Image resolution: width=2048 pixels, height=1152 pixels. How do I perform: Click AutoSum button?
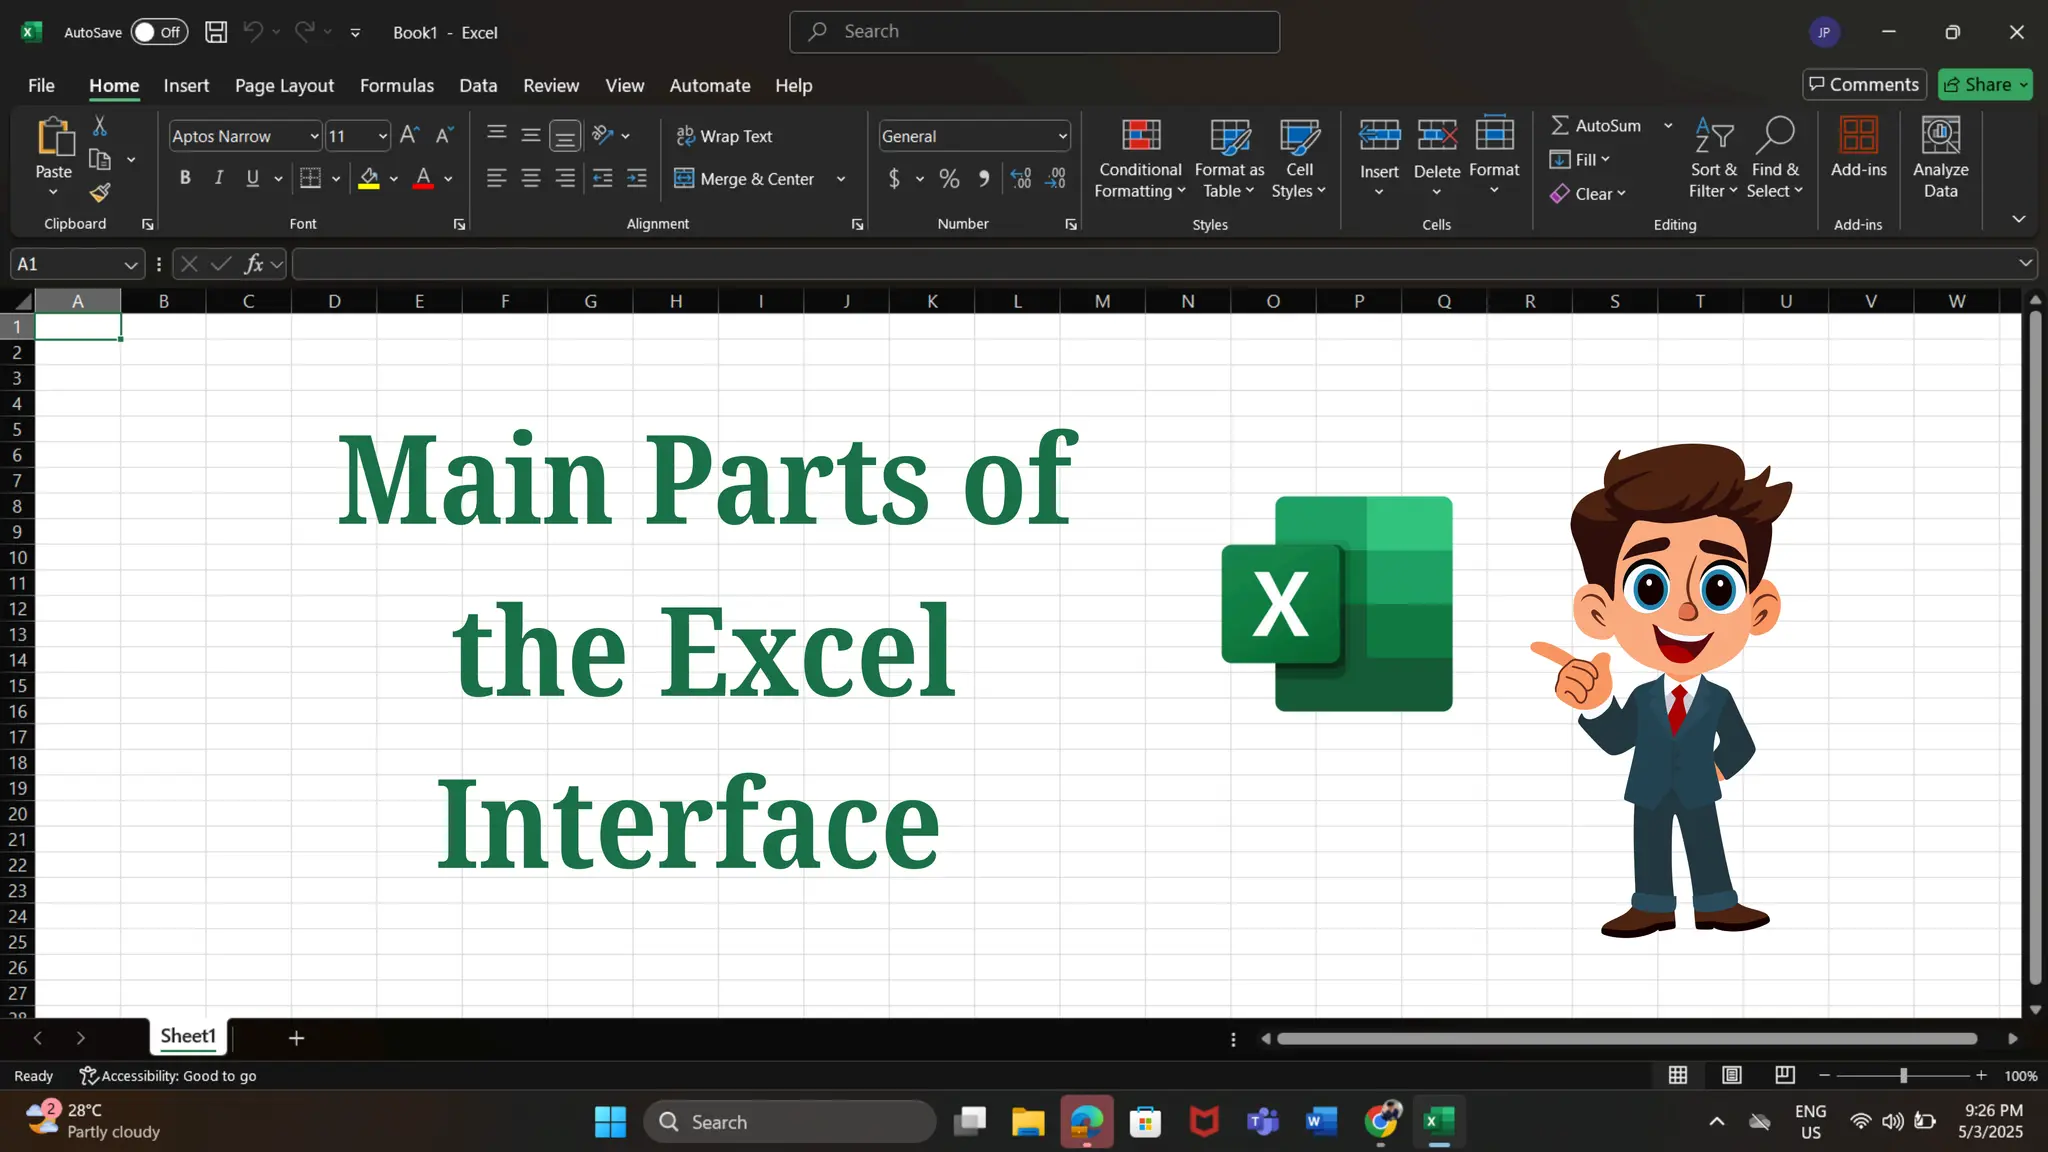(x=1596, y=125)
